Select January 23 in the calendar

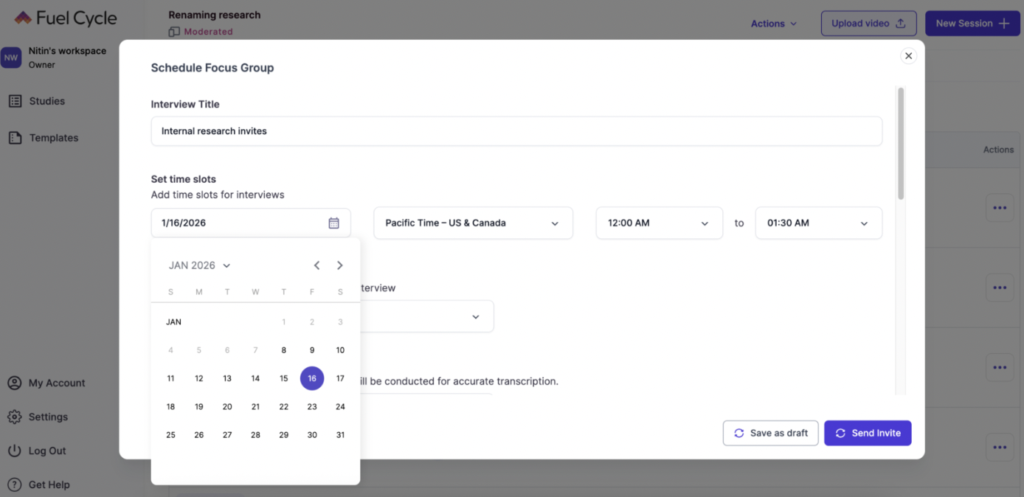[312, 407]
